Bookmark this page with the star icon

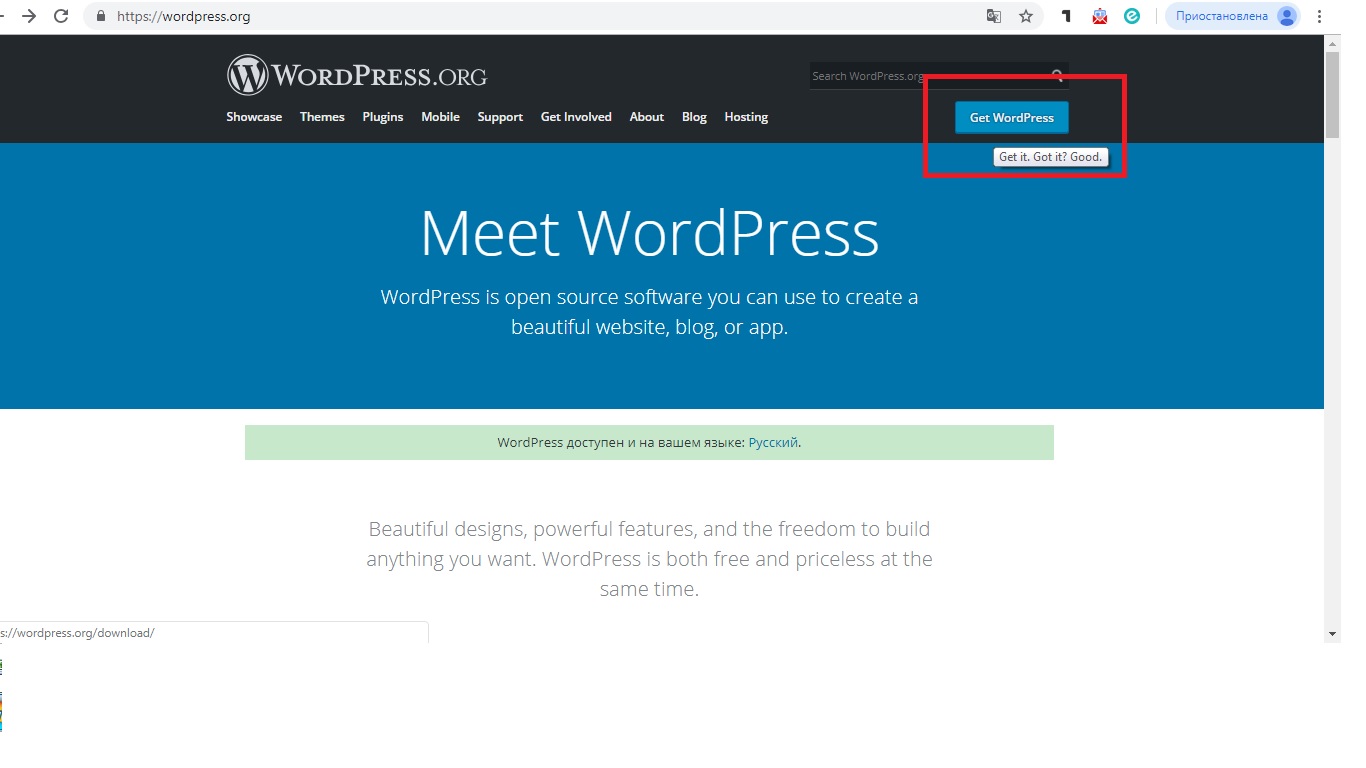pyautogui.click(x=1025, y=16)
